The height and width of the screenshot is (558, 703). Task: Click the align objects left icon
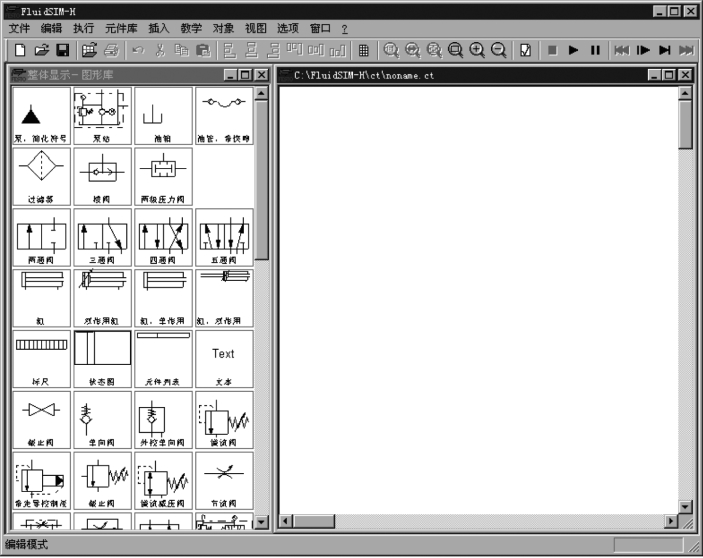click(x=230, y=50)
